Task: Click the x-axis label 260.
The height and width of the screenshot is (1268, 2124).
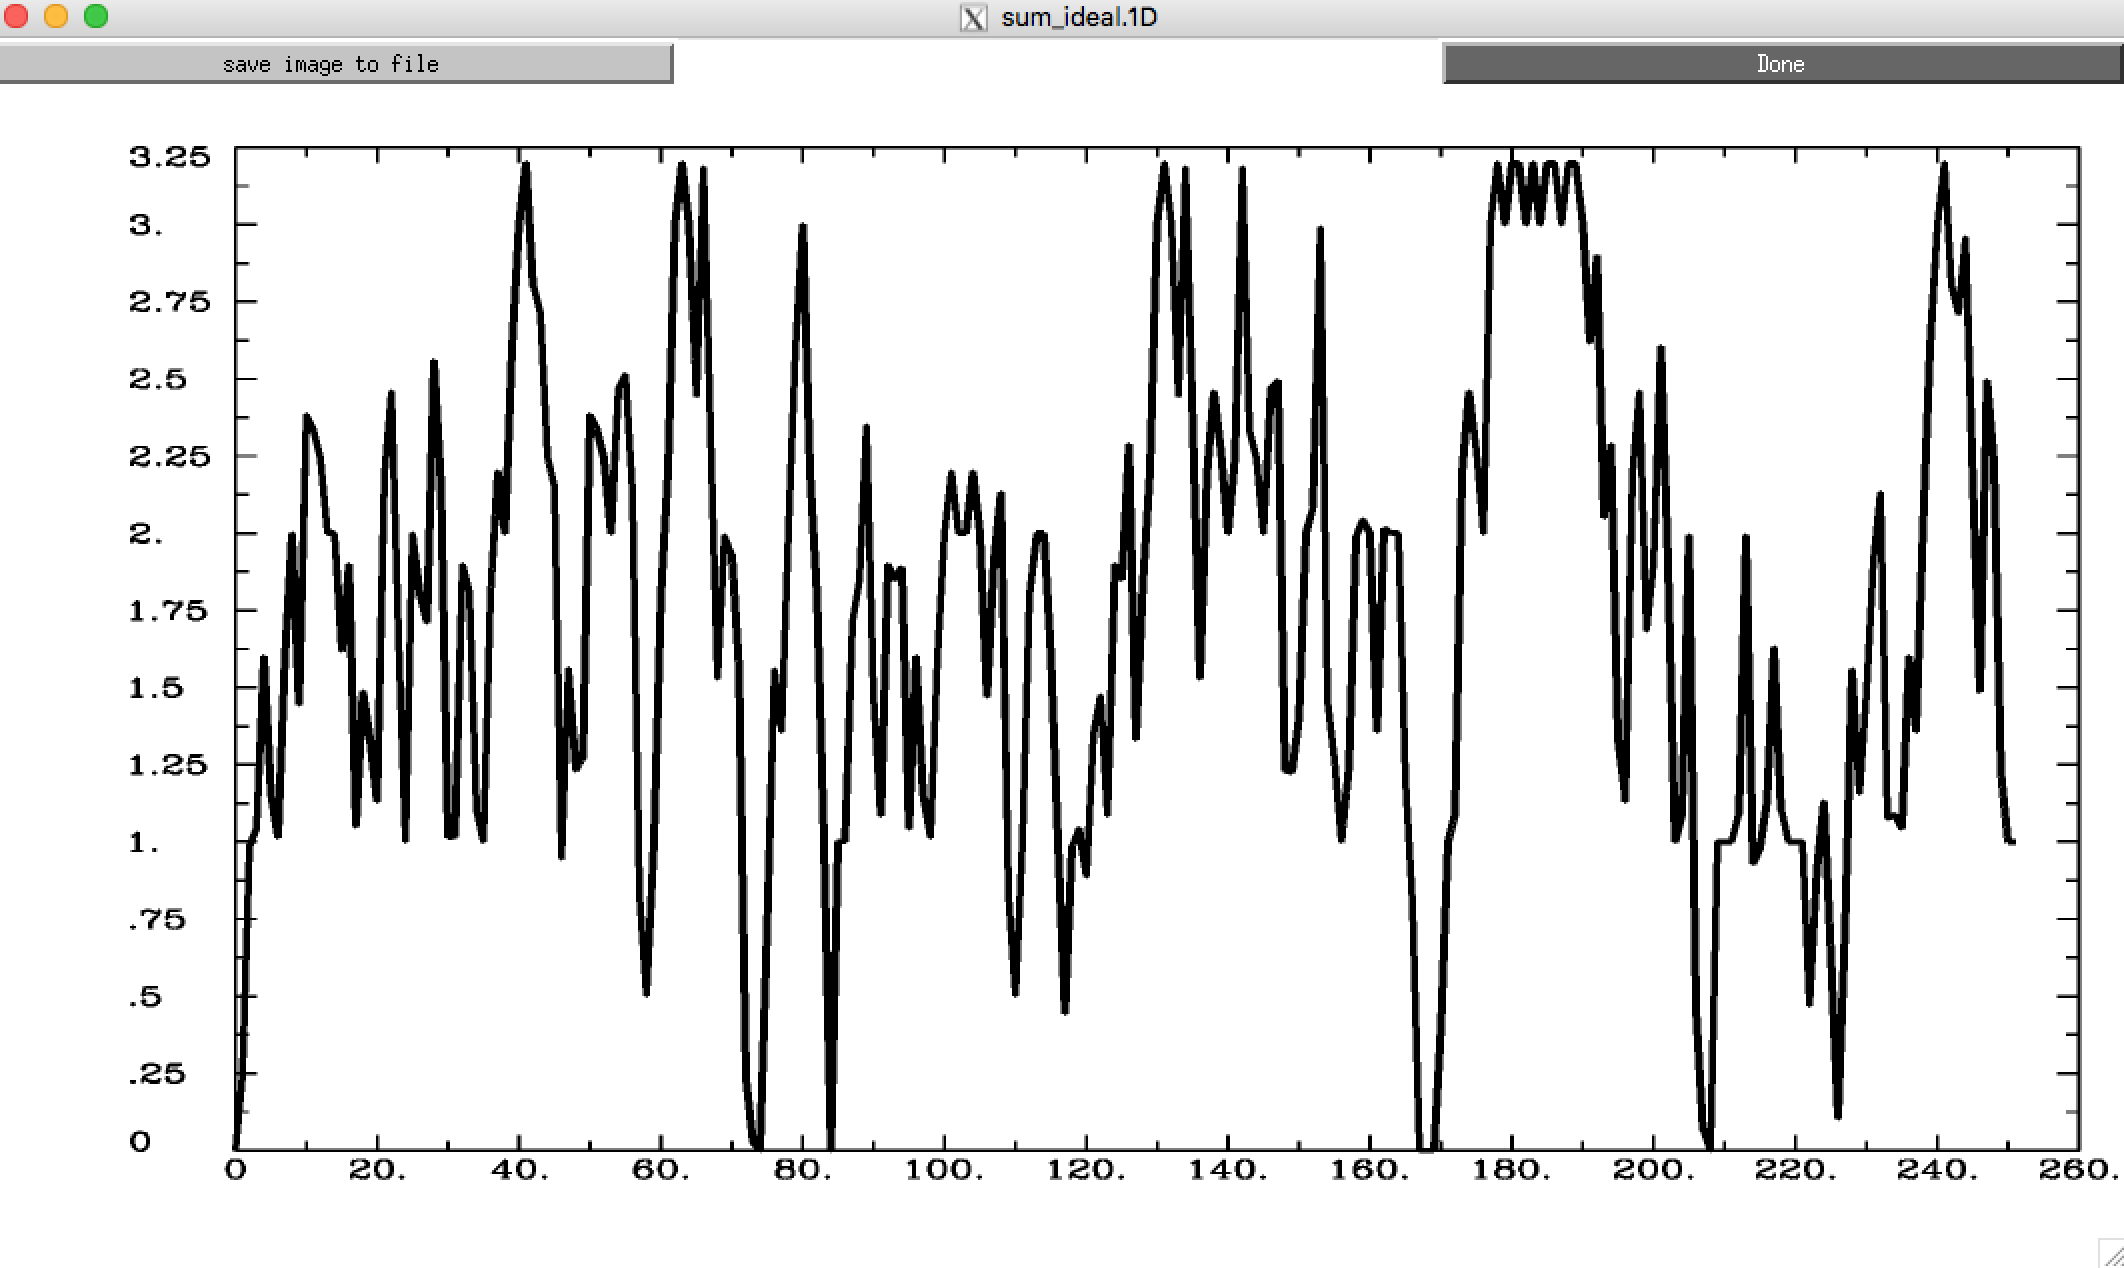Action: pos(2080,1169)
